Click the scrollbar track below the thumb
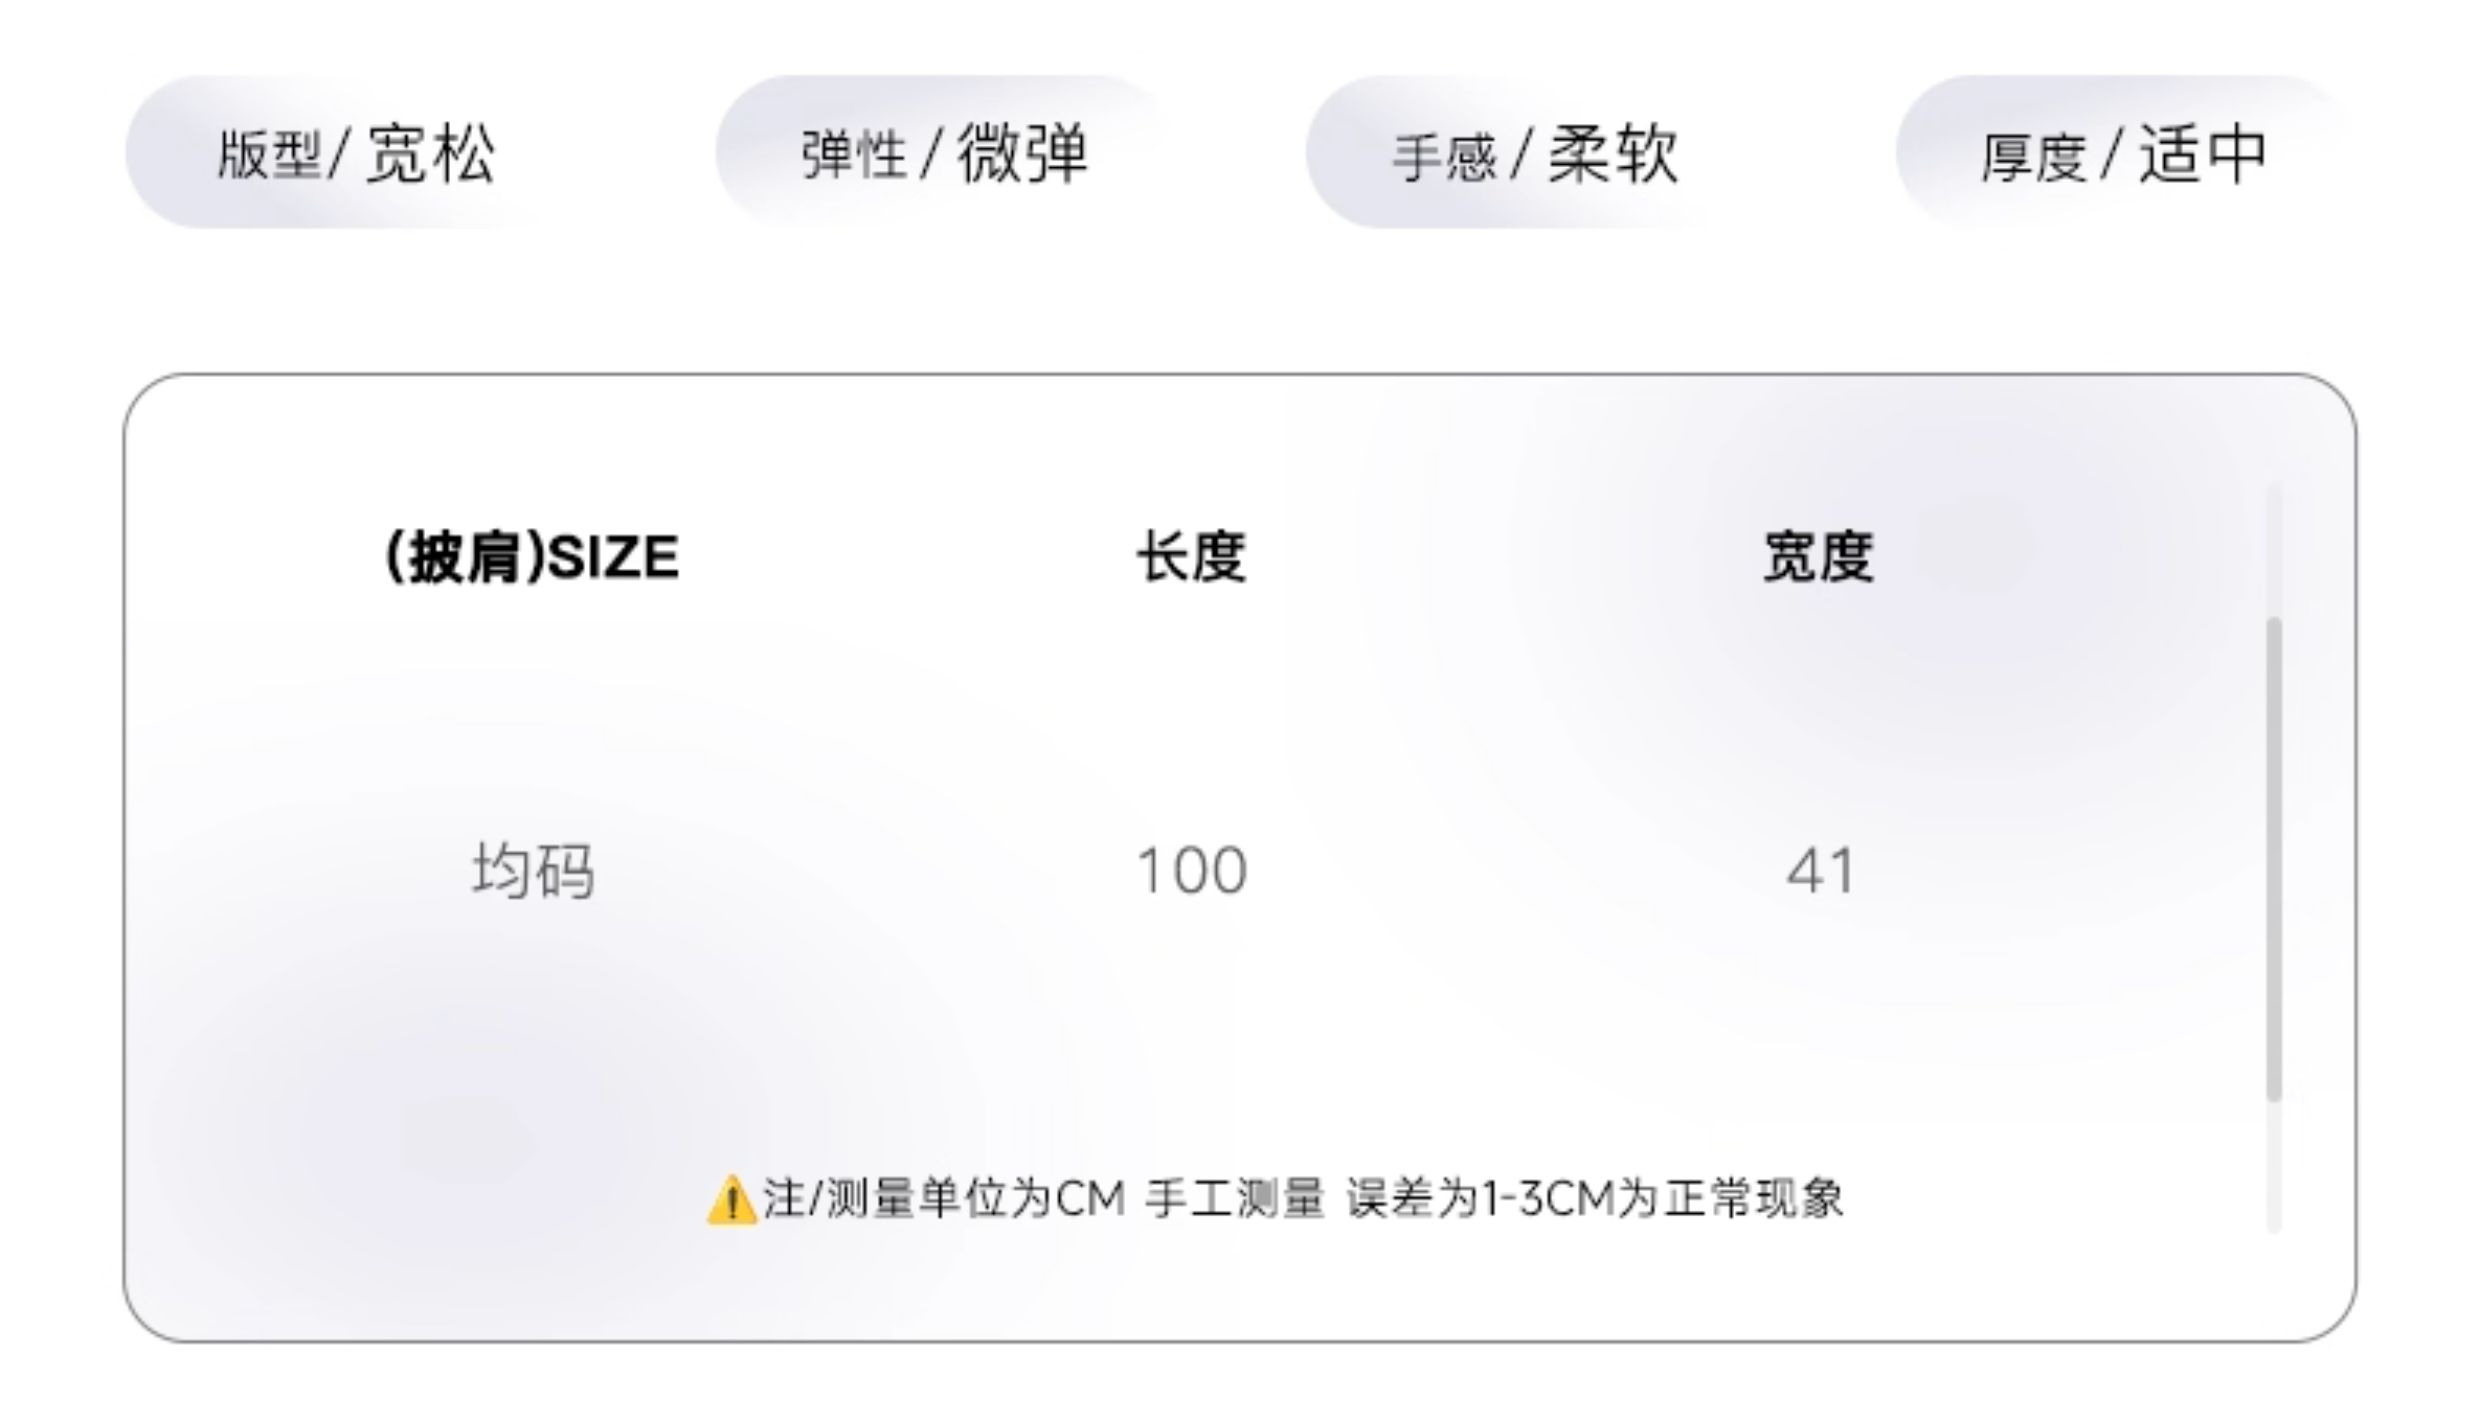Viewport: 2480px width, 1428px height. (x=2274, y=1170)
